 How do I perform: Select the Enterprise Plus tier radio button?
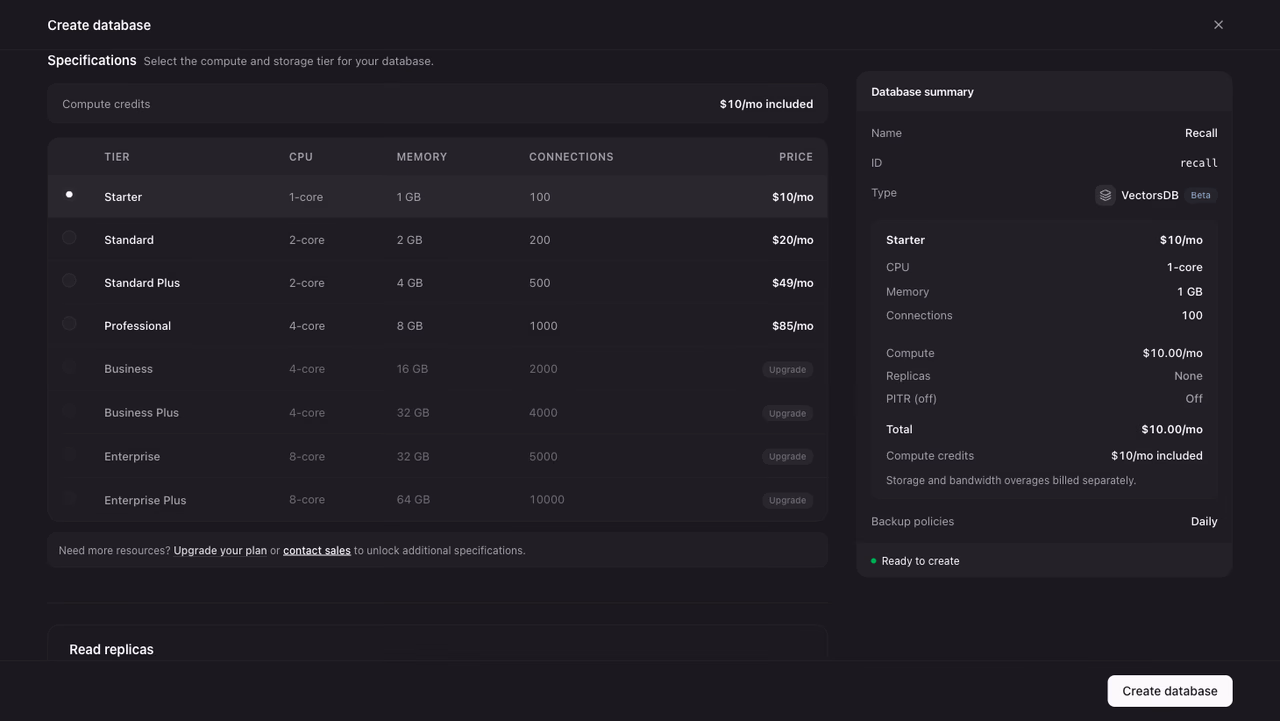(x=69, y=498)
